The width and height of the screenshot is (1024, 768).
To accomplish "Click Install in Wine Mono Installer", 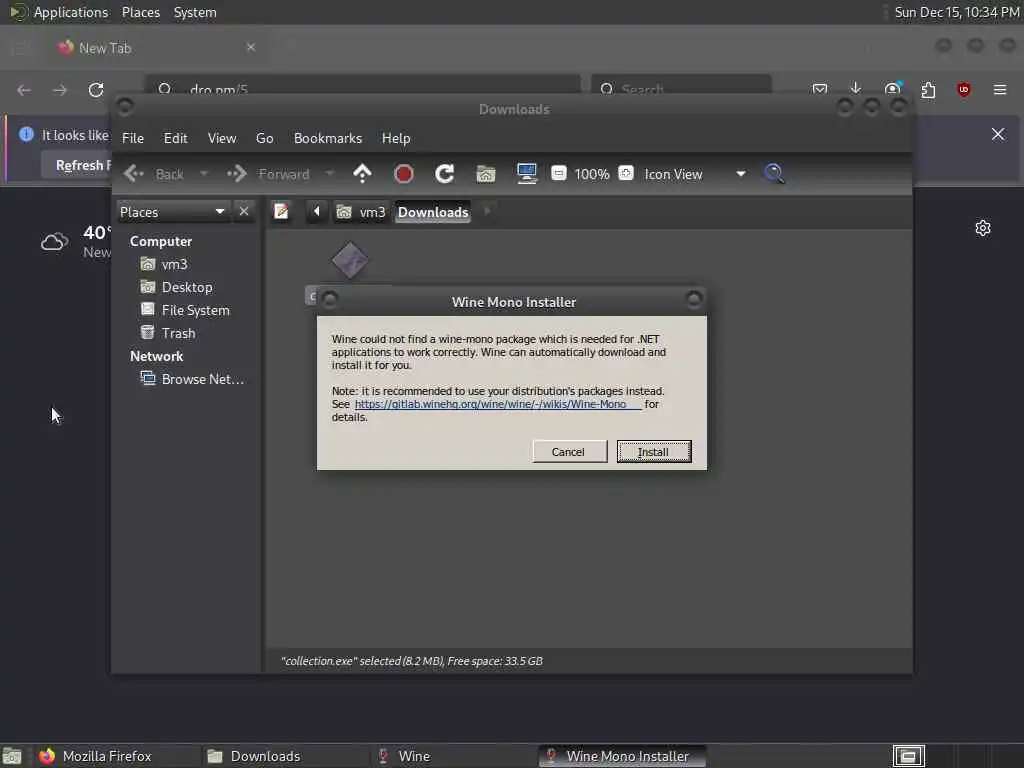I will pyautogui.click(x=654, y=451).
